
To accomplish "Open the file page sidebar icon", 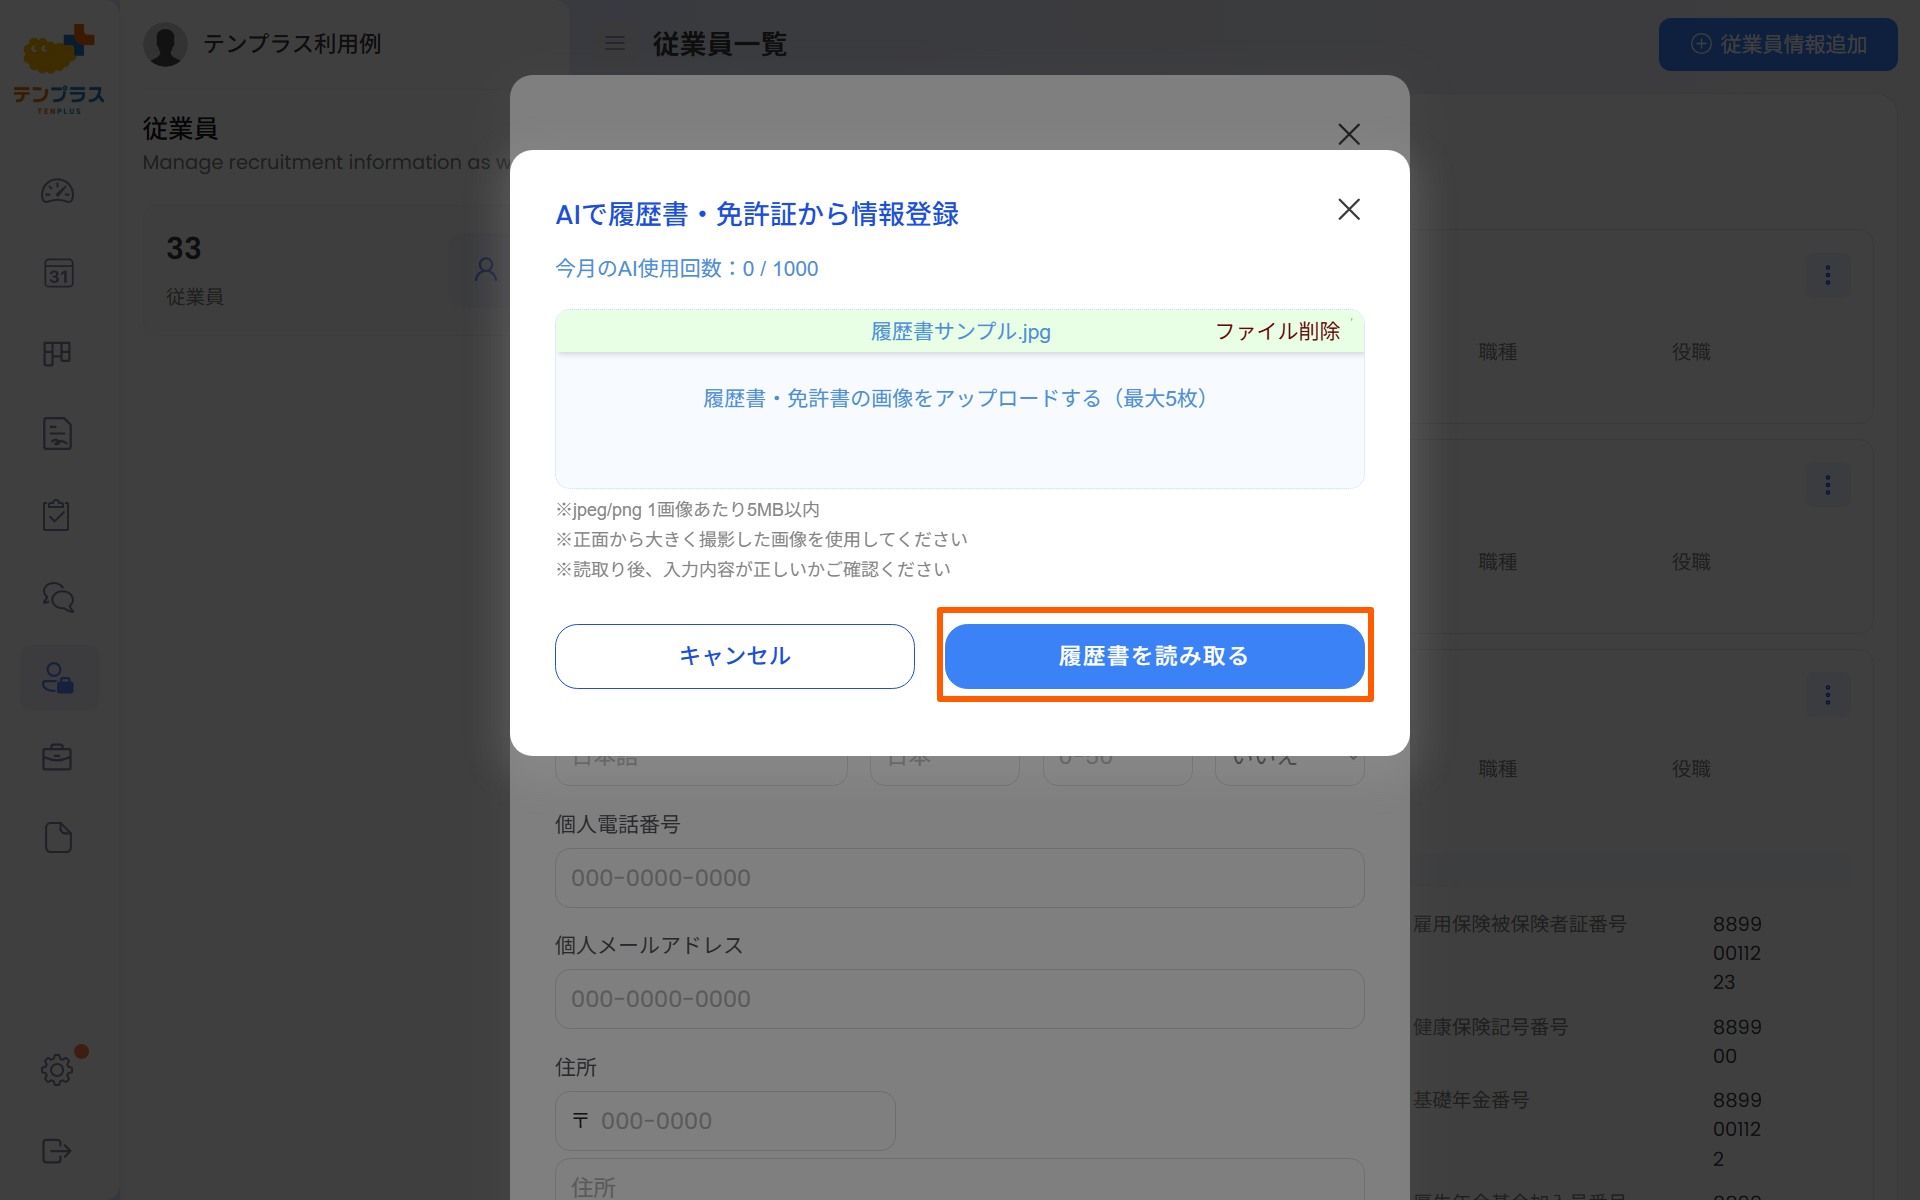I will pyautogui.click(x=58, y=838).
